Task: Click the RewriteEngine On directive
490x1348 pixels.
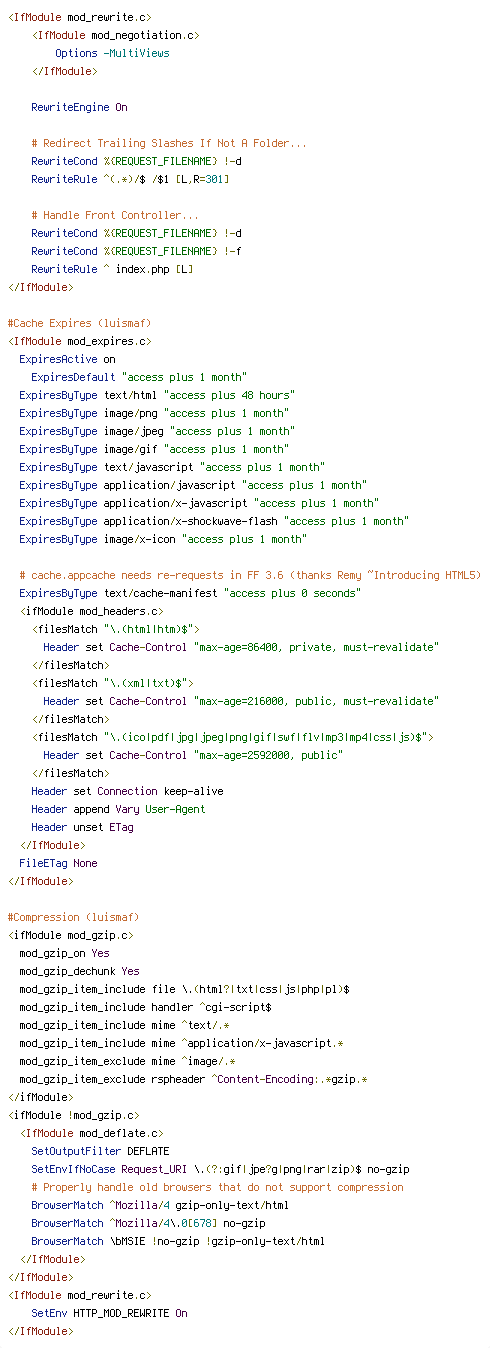Action: pos(79,107)
